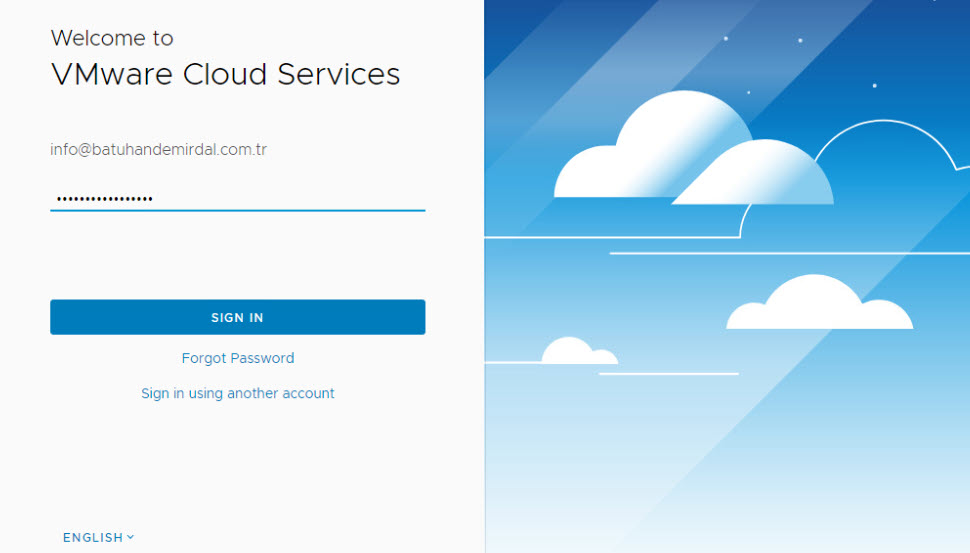Image resolution: width=970 pixels, height=553 pixels.
Task: Click the horizontal line under the smallest cloud
Action: (x=668, y=374)
